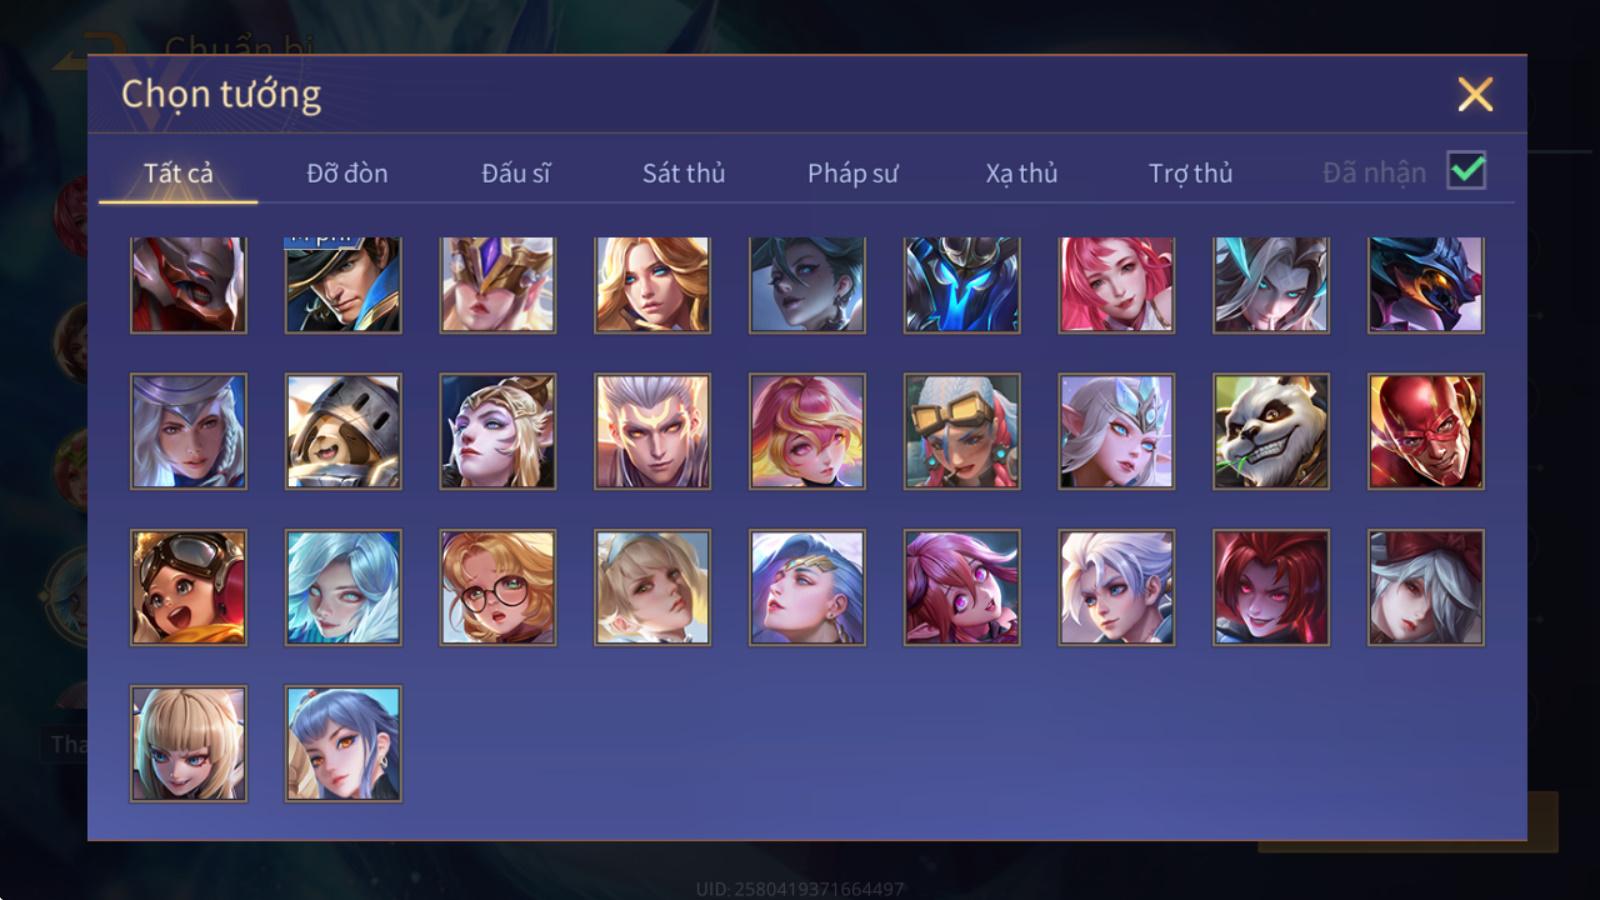1600x900 pixels.
Task: Pick the pink-haired woman hero portrait
Action: click(x=1116, y=285)
